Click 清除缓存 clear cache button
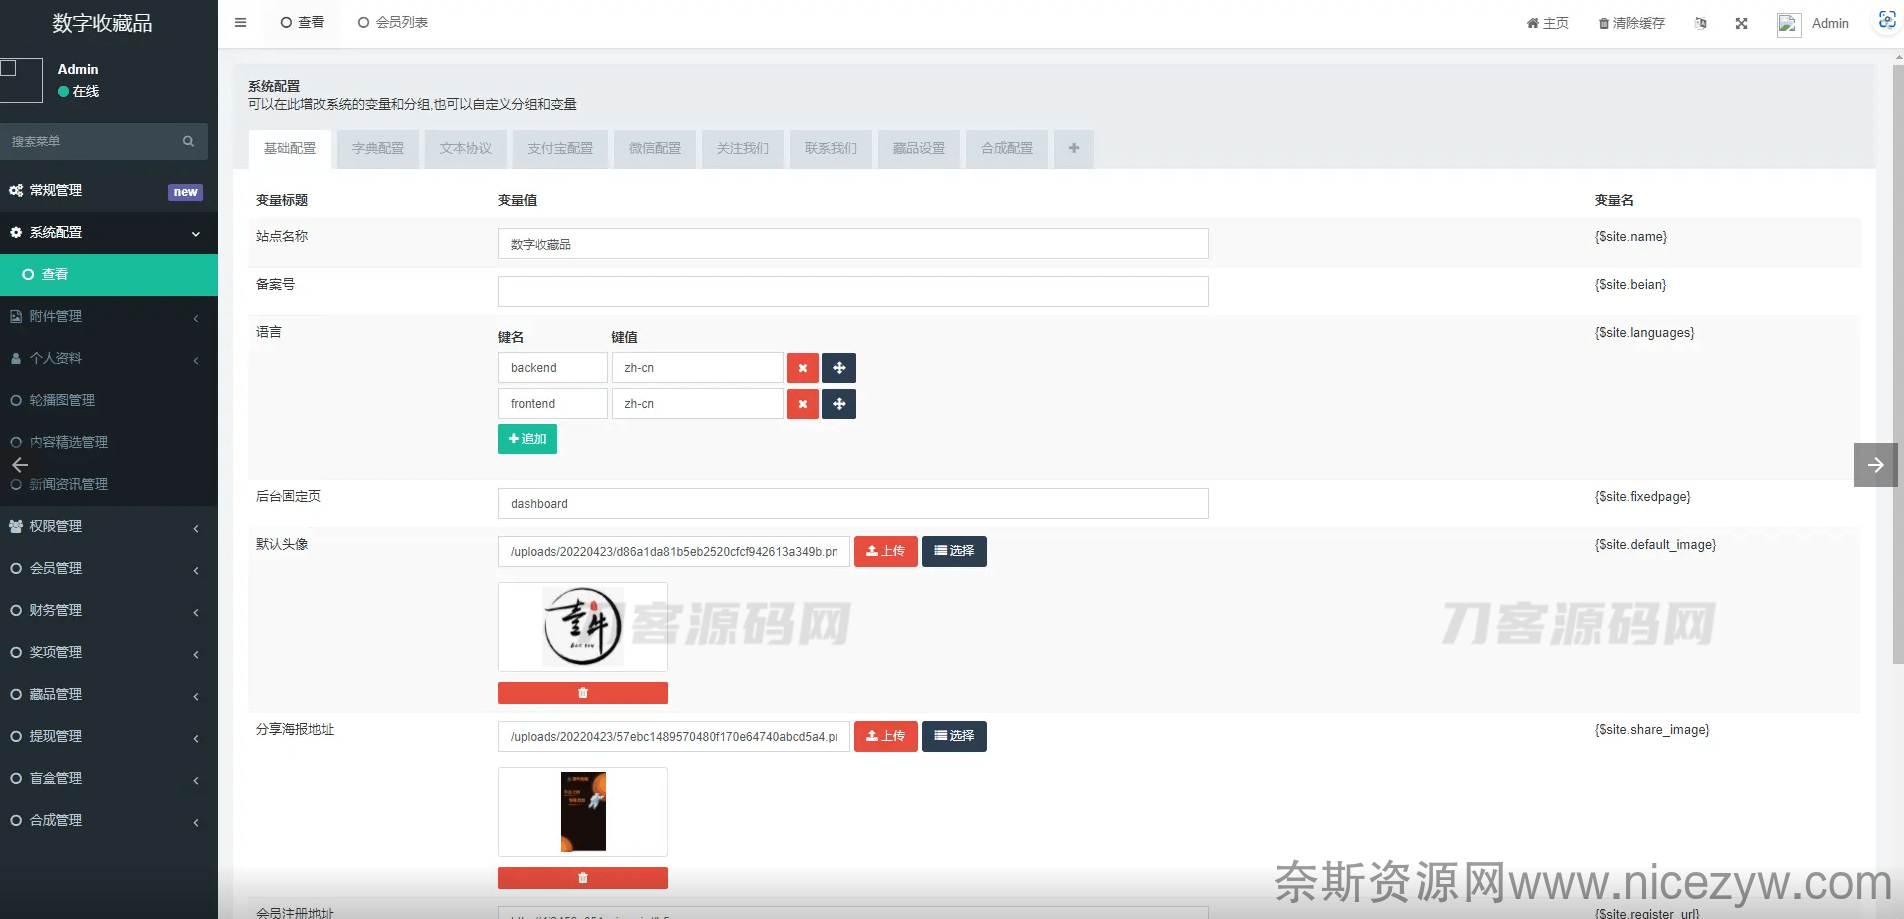This screenshot has width=1904, height=919. (x=1631, y=23)
